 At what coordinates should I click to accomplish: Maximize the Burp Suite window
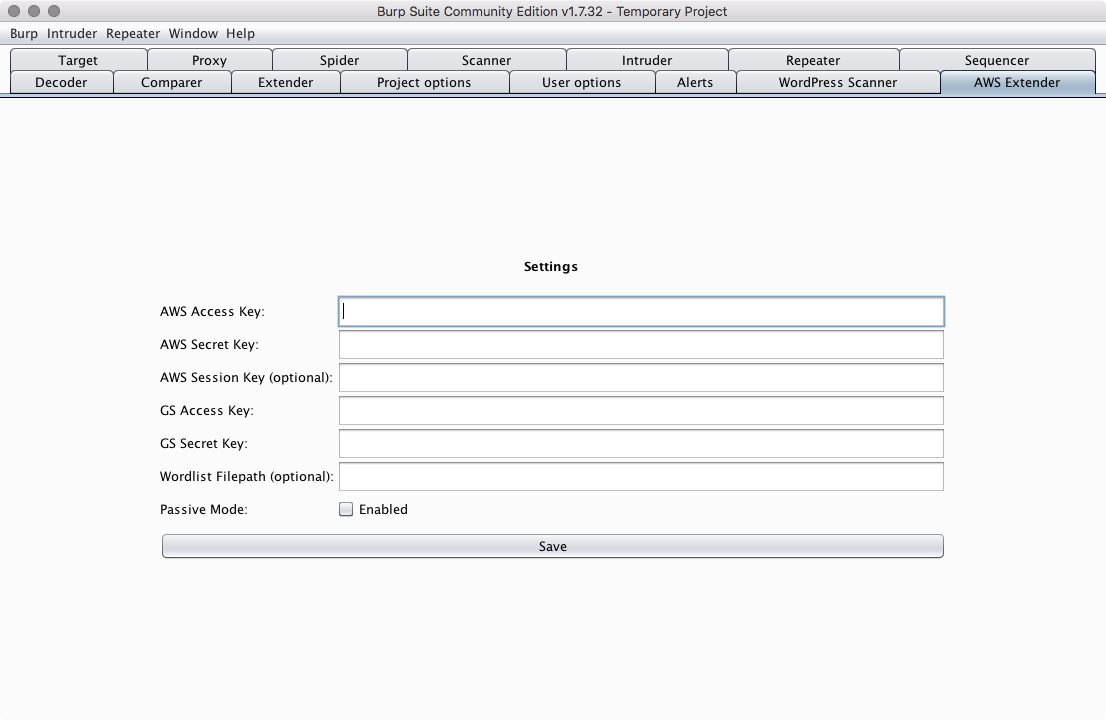click(x=54, y=11)
